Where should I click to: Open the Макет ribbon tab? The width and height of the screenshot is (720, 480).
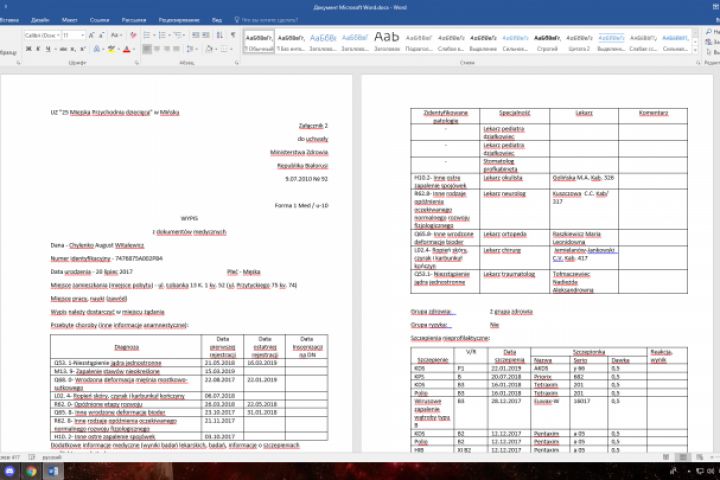[69, 20]
